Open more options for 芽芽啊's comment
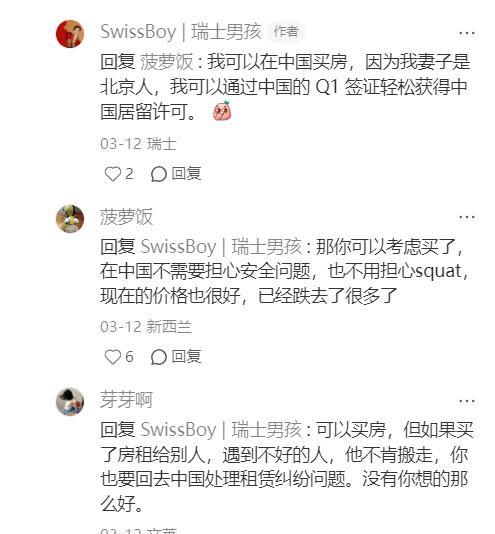 [467, 401]
